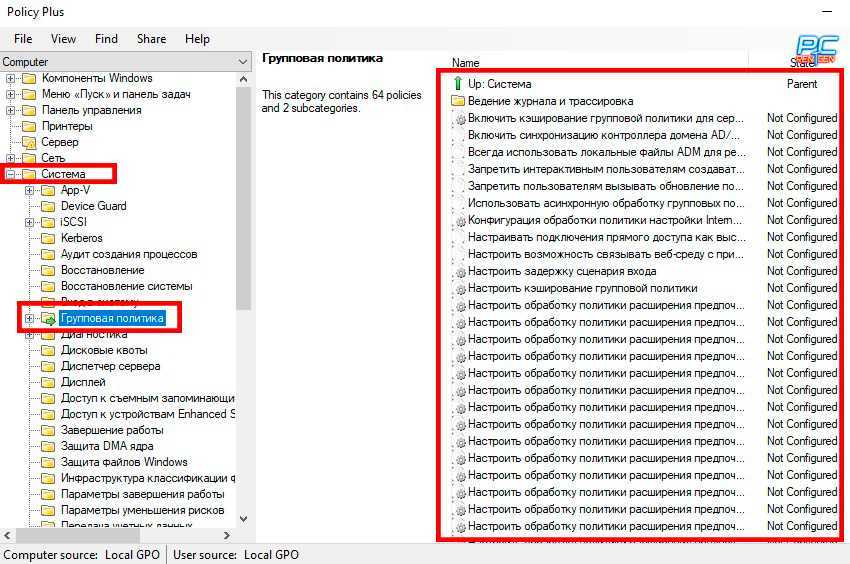
Task: Click gear icon of Настроить задержку сценария входа
Action: pos(460,272)
